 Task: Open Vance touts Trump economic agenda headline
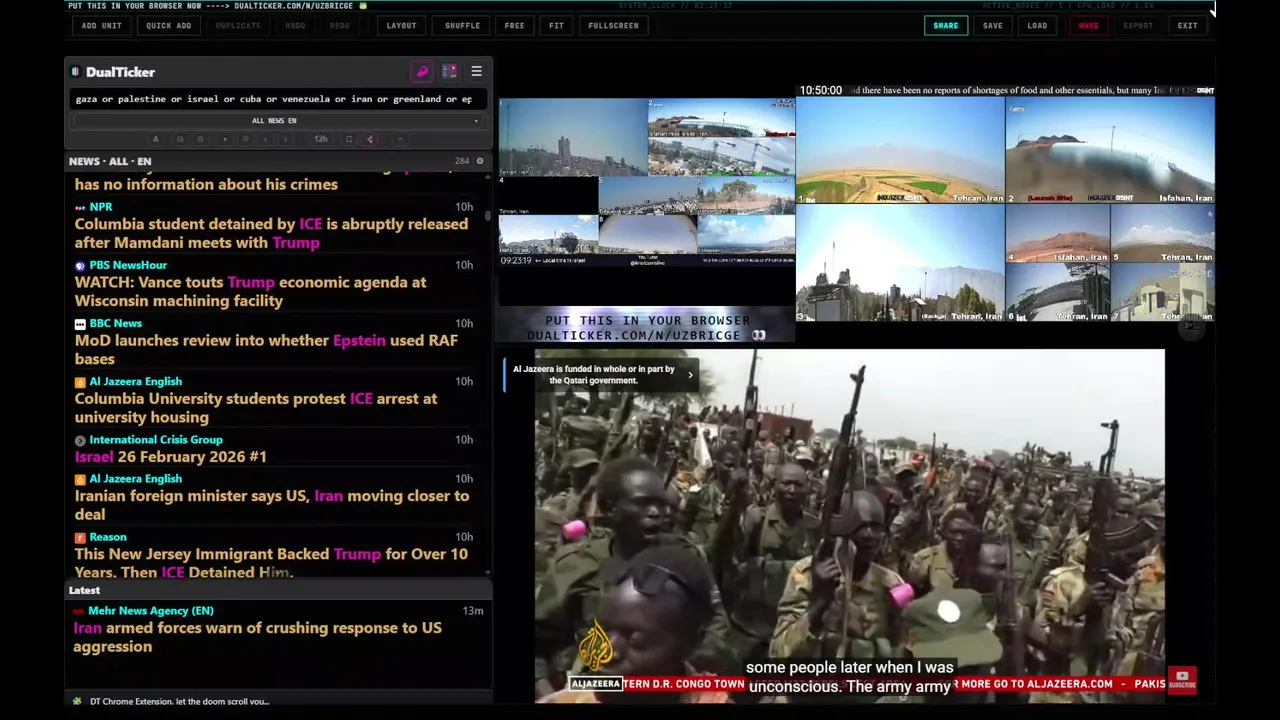[250, 291]
